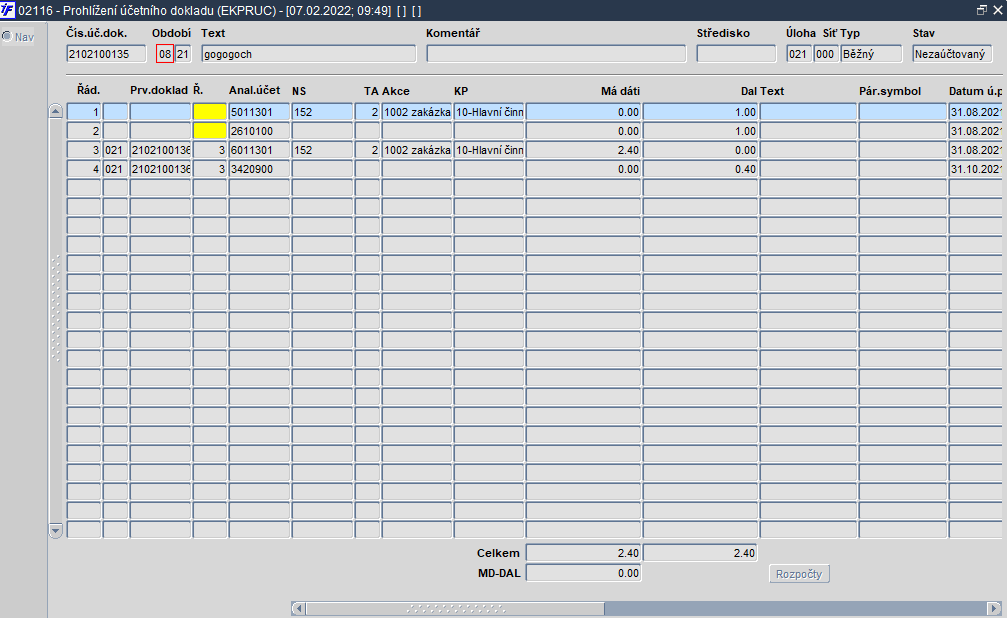Click the Prv.doklad cell in row 3

click(161, 150)
